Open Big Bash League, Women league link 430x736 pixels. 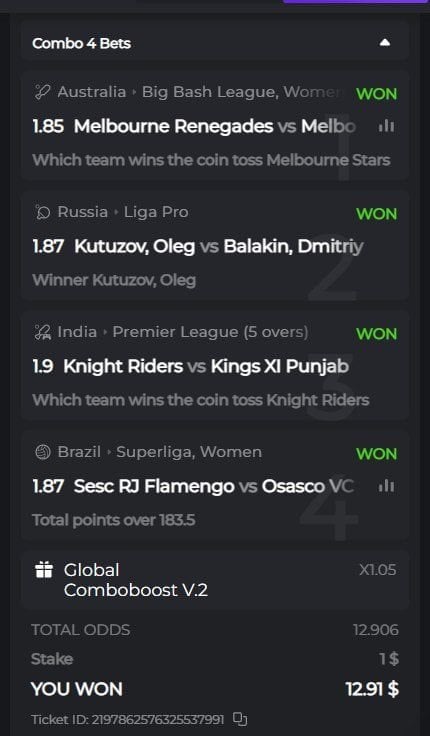pos(247,92)
